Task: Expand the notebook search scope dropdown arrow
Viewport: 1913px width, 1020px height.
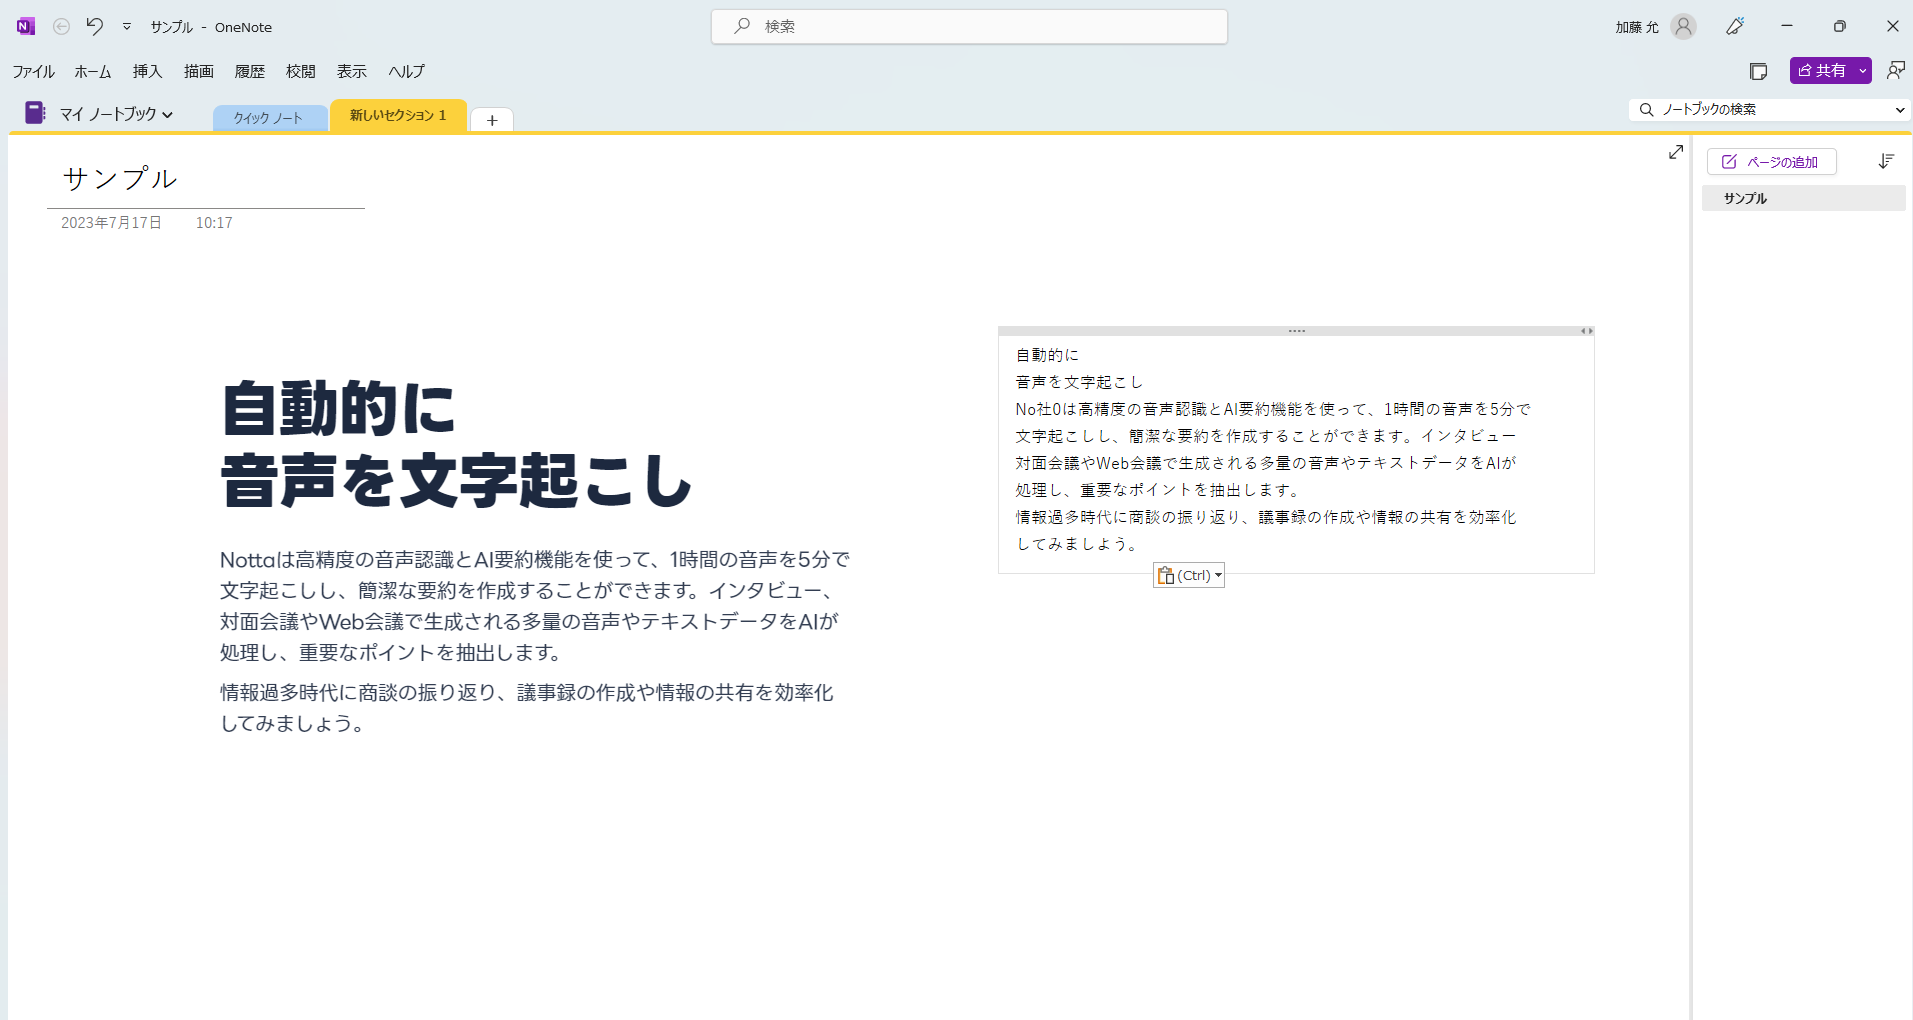Action: (1900, 110)
